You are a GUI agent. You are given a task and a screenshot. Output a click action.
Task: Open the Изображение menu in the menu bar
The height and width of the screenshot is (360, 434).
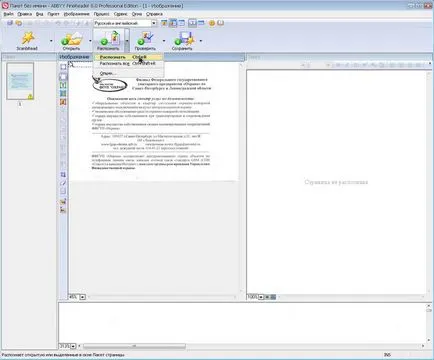click(x=76, y=14)
